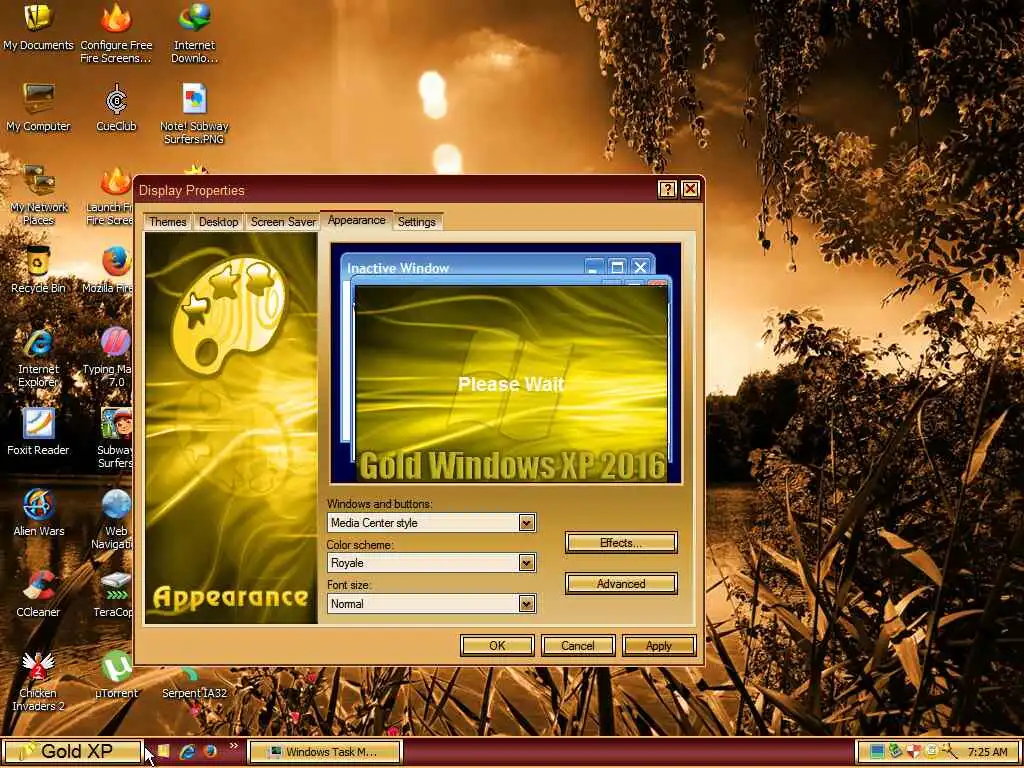1024x768 pixels.
Task: Confirm with the OK button
Action: coord(497,646)
